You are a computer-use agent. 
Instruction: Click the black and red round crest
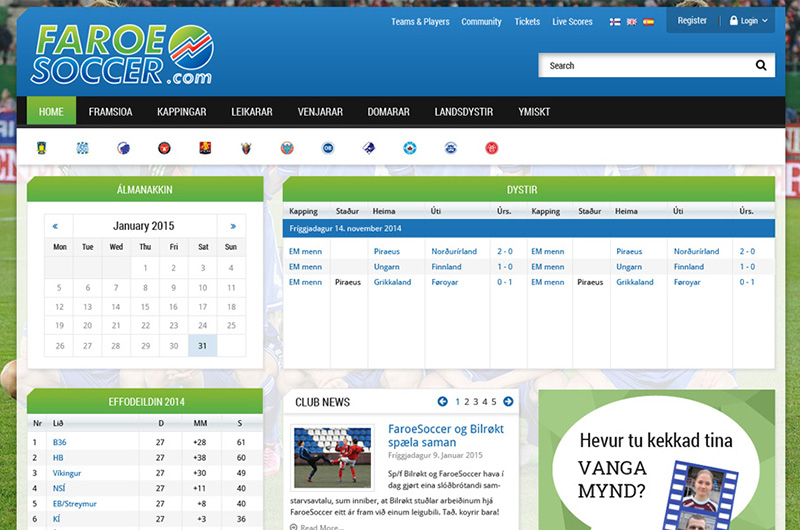click(164, 148)
